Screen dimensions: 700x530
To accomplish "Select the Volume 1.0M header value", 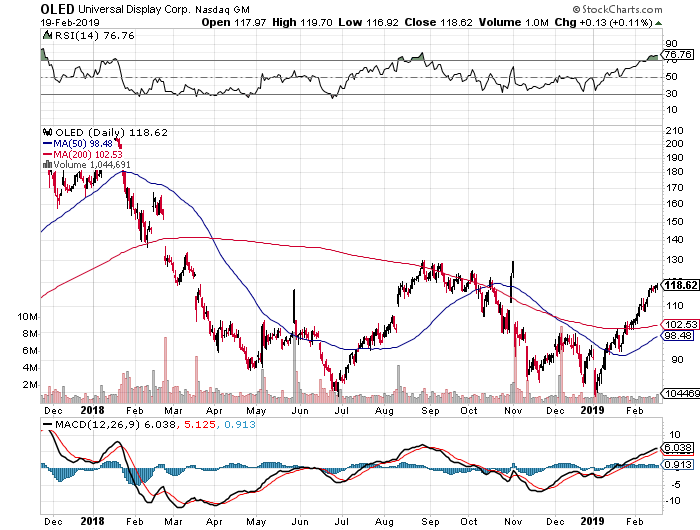I will [x=513, y=22].
